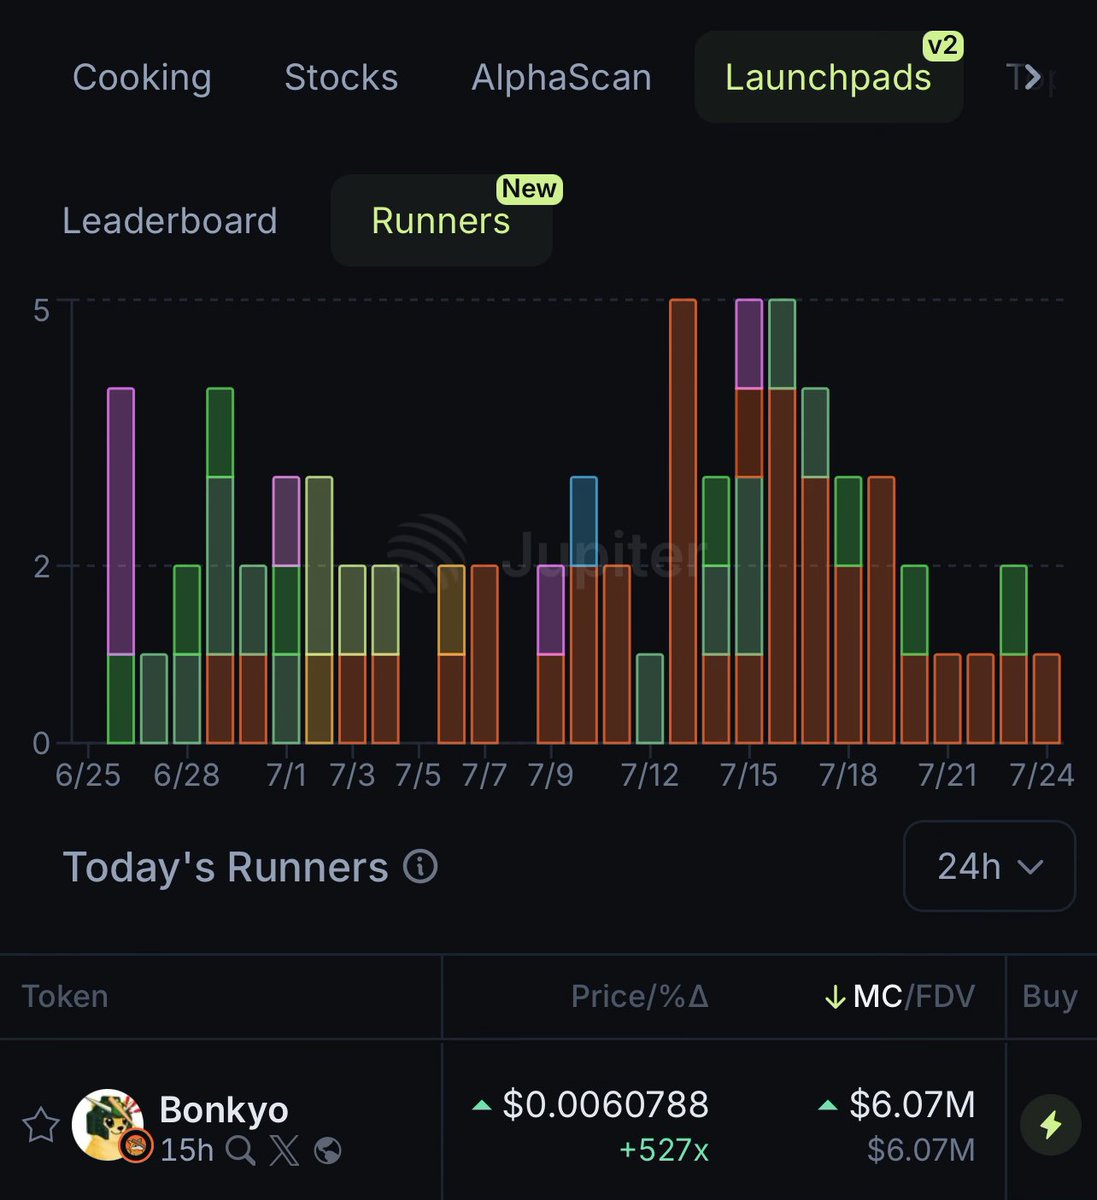Switch to the Stocks tab
Image resolution: width=1097 pixels, height=1200 pixels.
pyautogui.click(x=341, y=78)
